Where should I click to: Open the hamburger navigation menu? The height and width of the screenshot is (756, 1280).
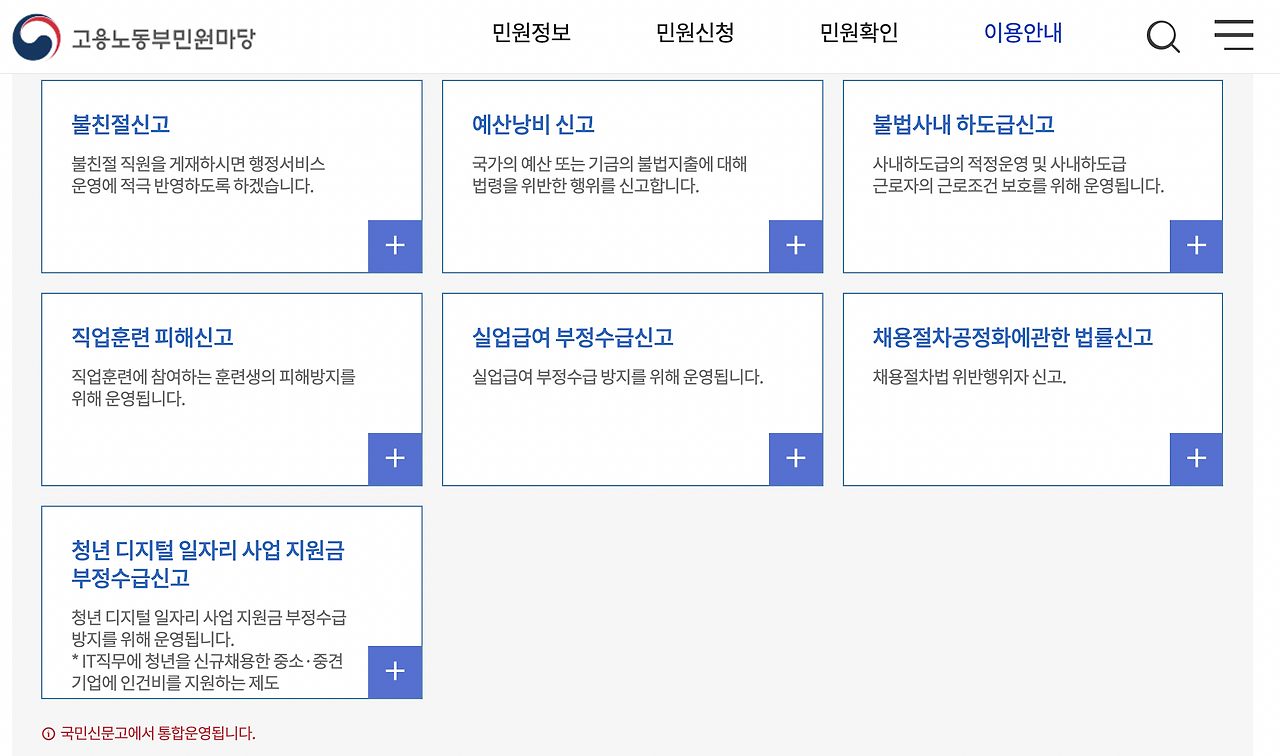[1234, 36]
